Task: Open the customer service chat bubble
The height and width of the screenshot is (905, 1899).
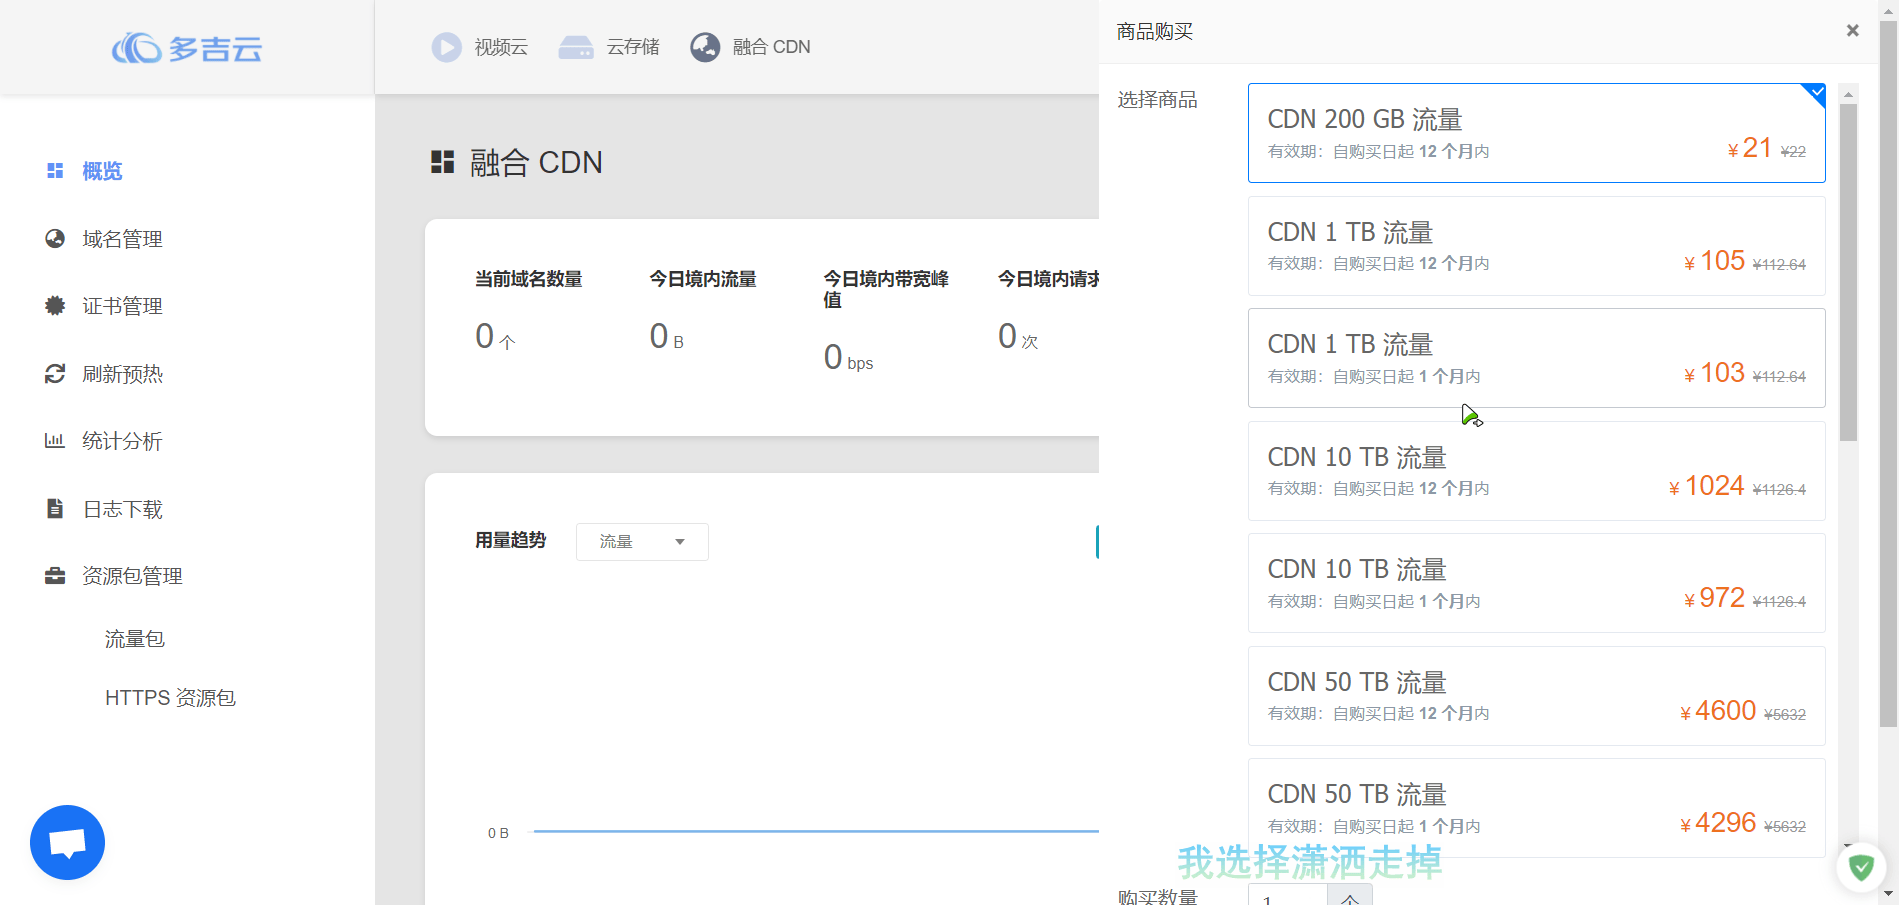Action: pos(66,842)
